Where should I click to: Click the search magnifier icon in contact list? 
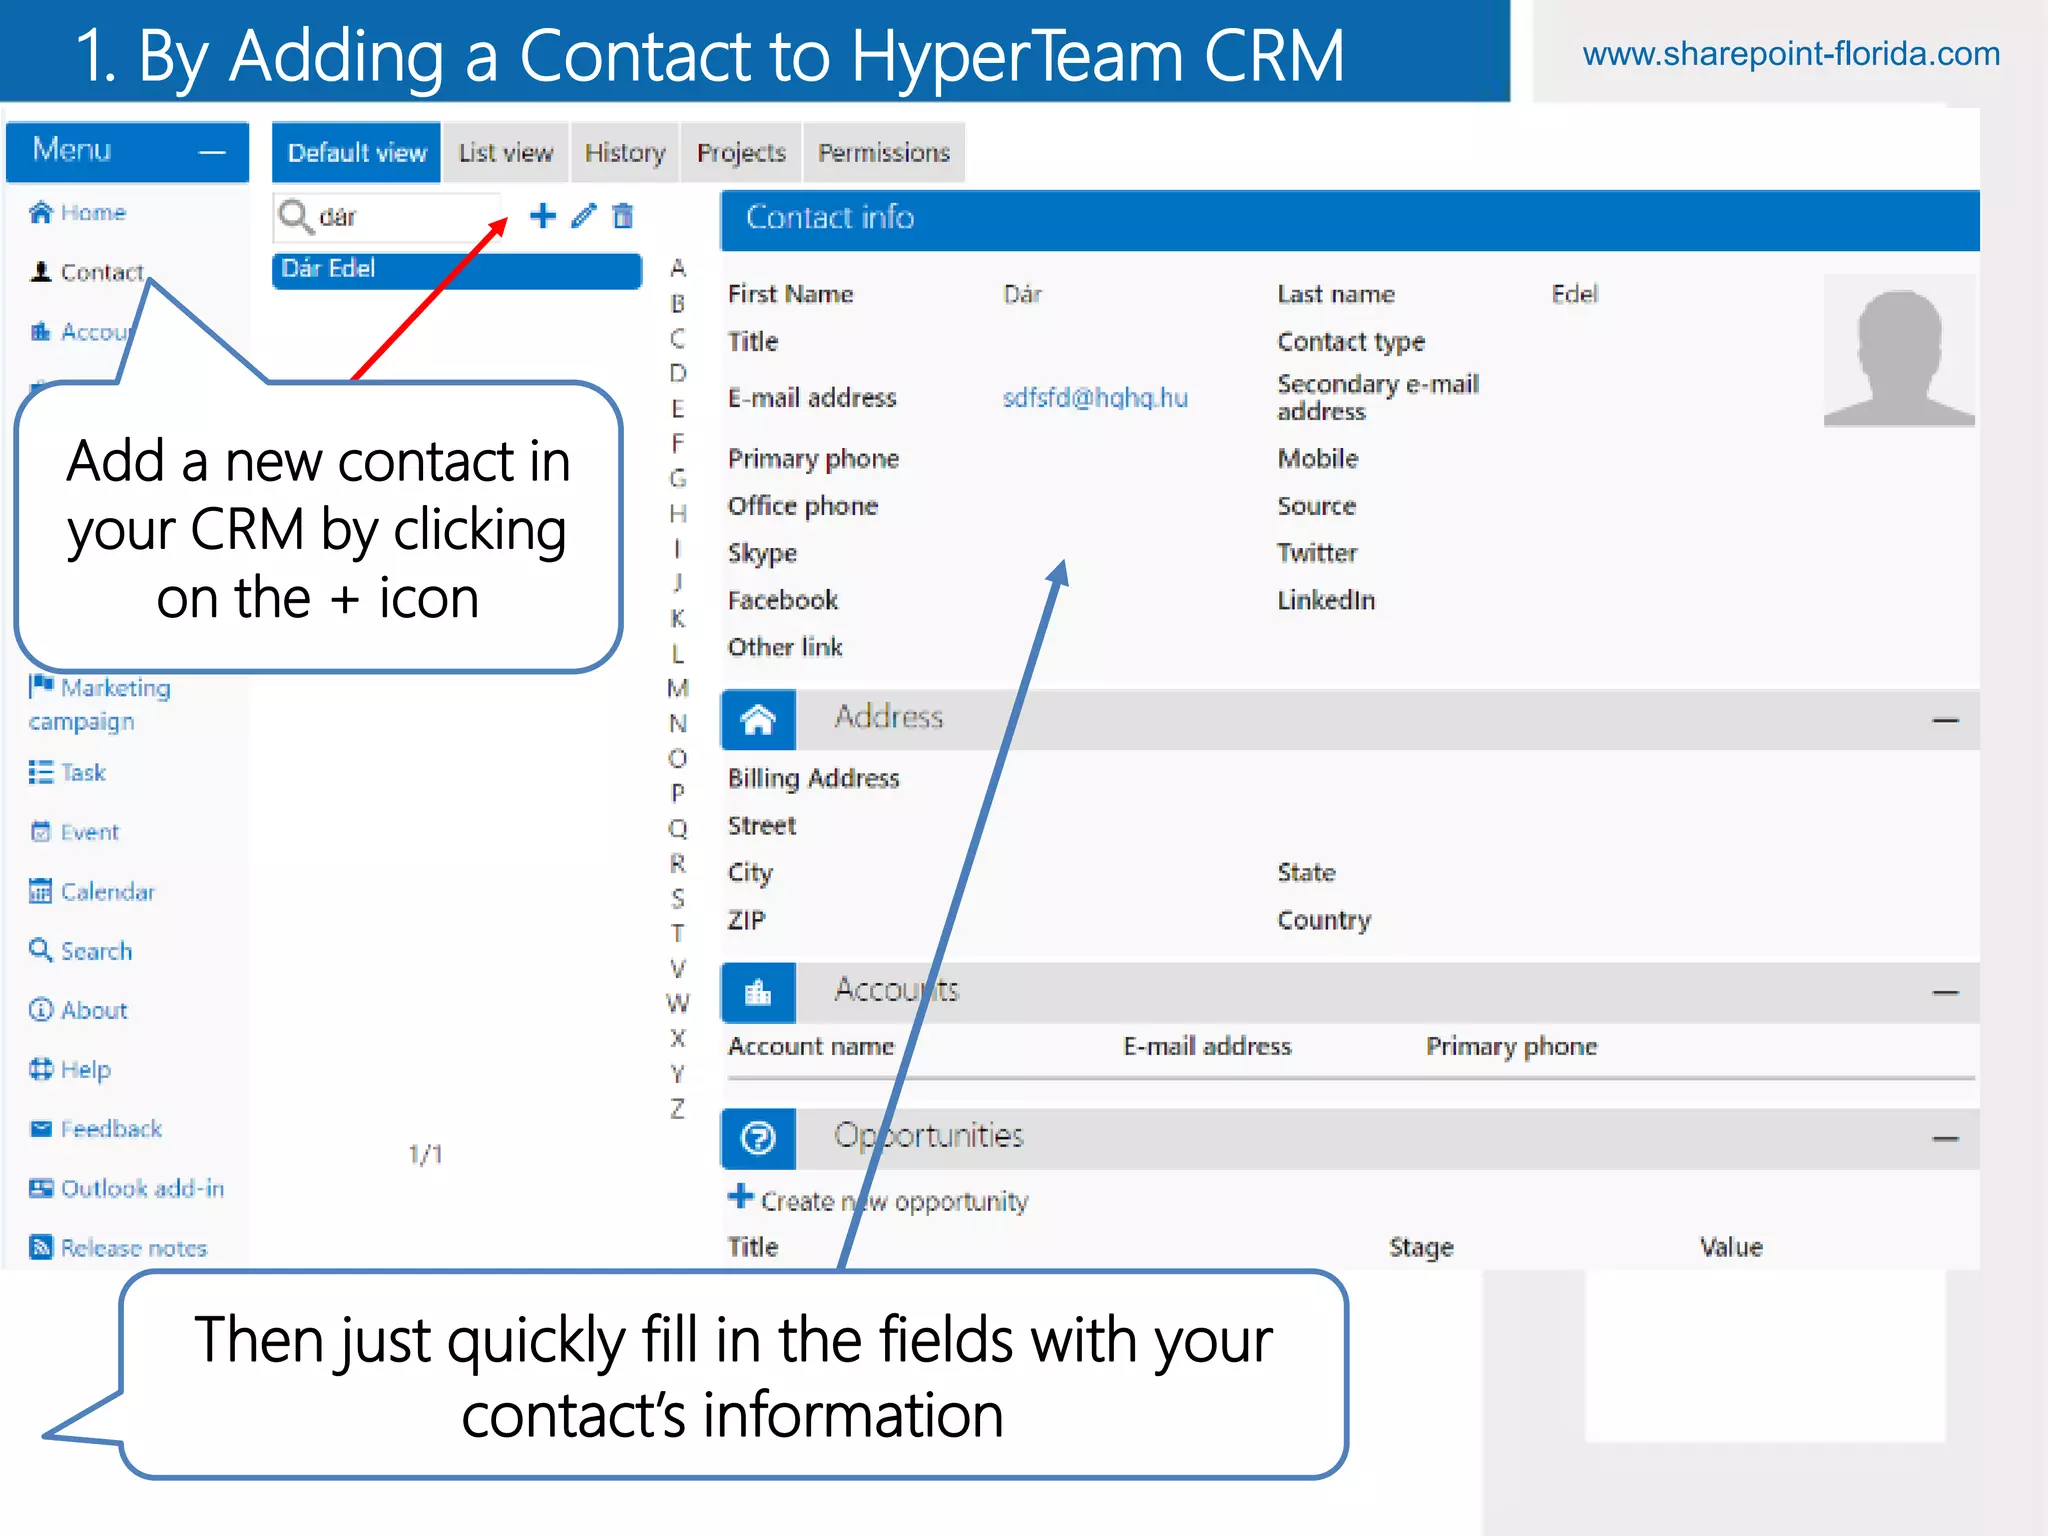pos(294,216)
